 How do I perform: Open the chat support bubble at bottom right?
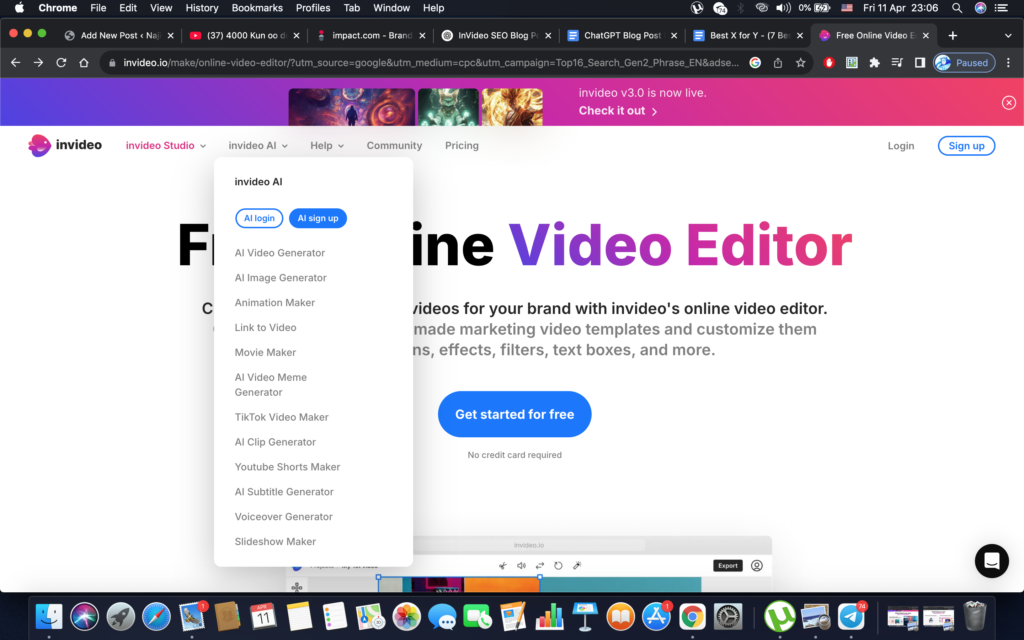click(991, 561)
